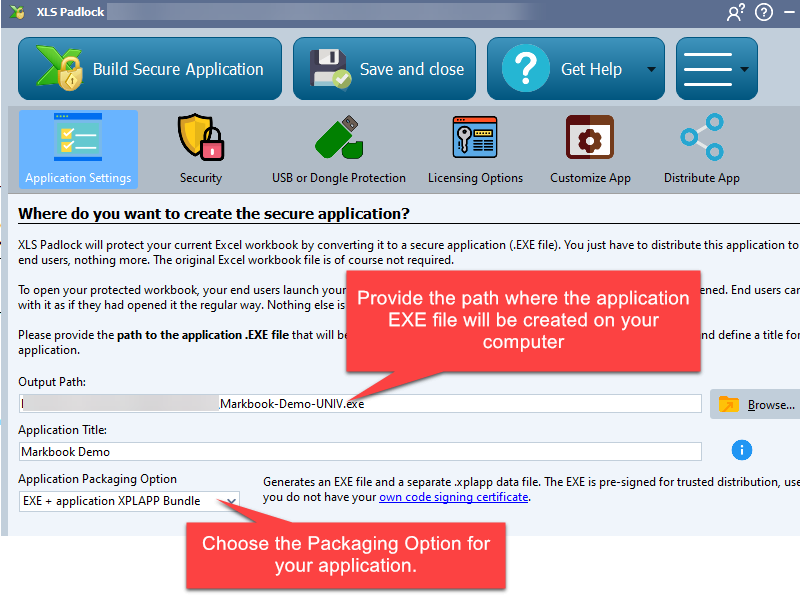Screen dimensions: 800x597
Task: Click the question mark help icon in title bar
Action: pyautogui.click(x=764, y=12)
